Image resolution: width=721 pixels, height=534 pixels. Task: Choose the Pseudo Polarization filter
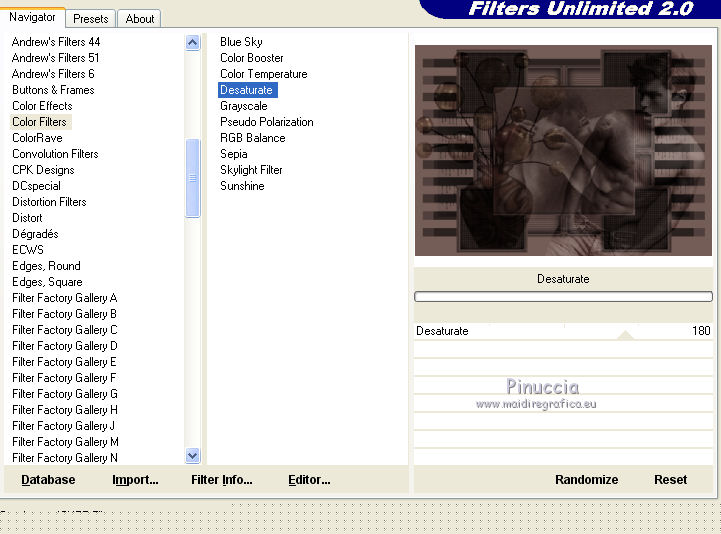pos(267,122)
